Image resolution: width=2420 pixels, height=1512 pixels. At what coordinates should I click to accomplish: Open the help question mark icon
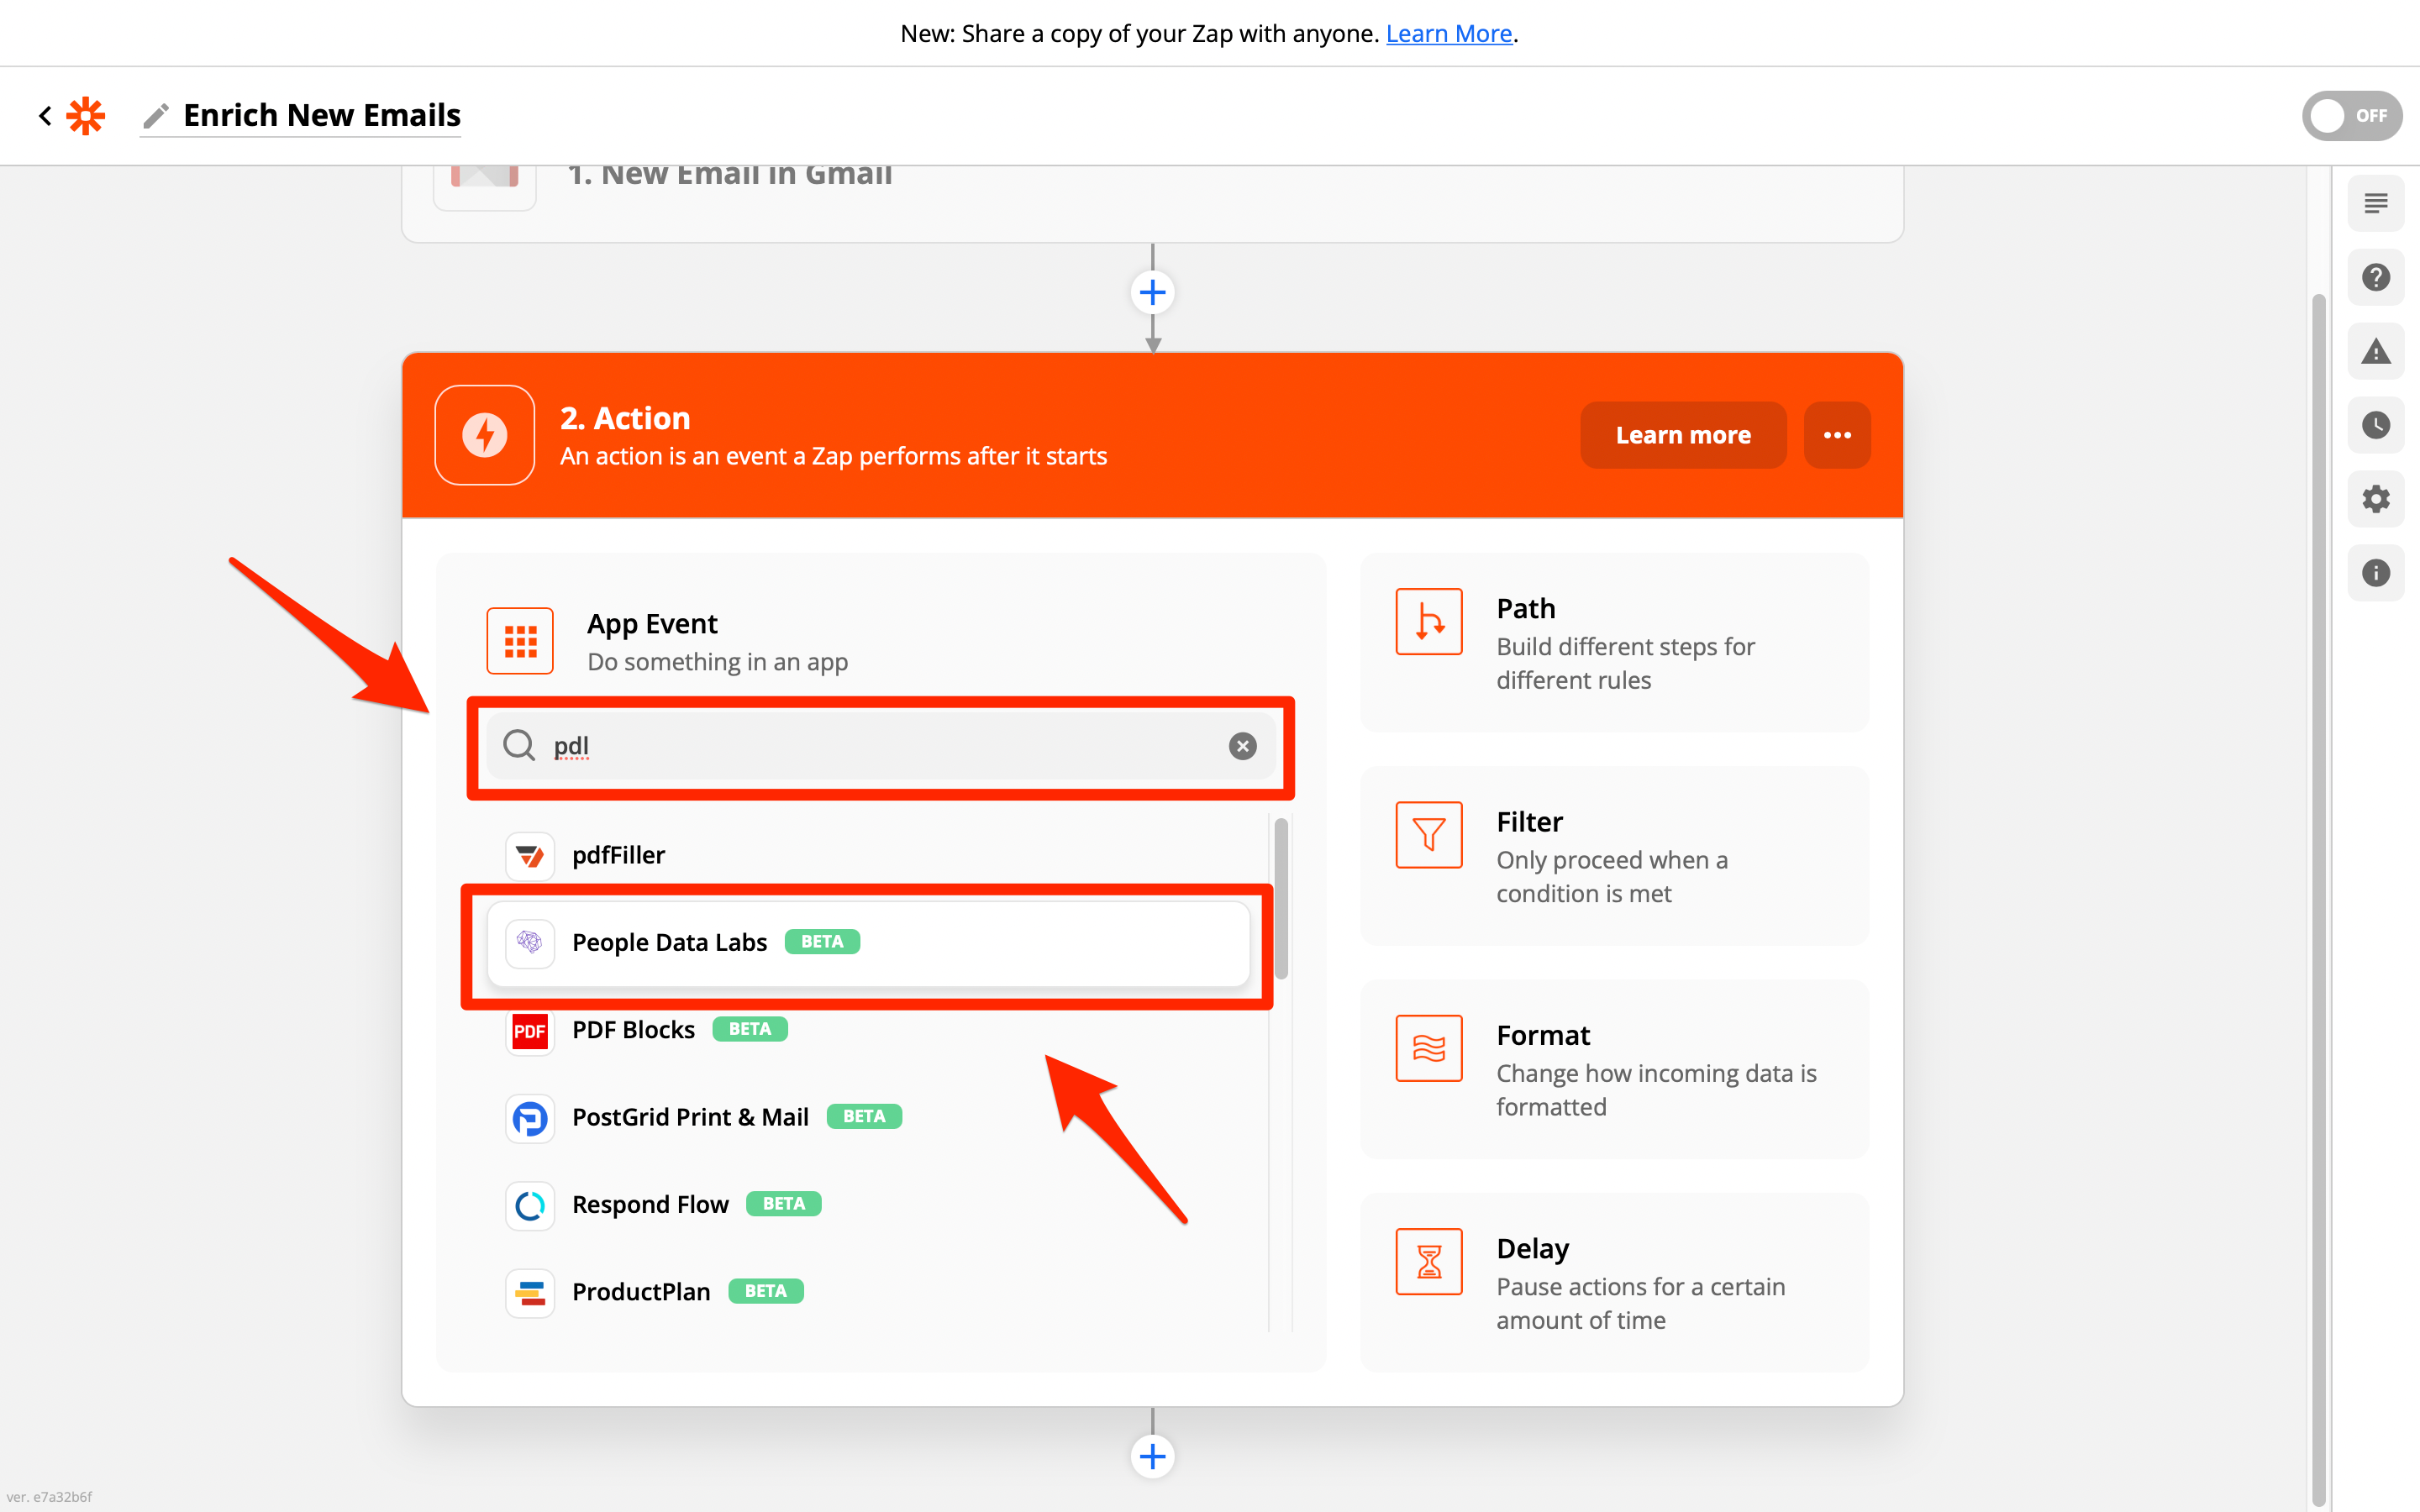click(x=2375, y=278)
